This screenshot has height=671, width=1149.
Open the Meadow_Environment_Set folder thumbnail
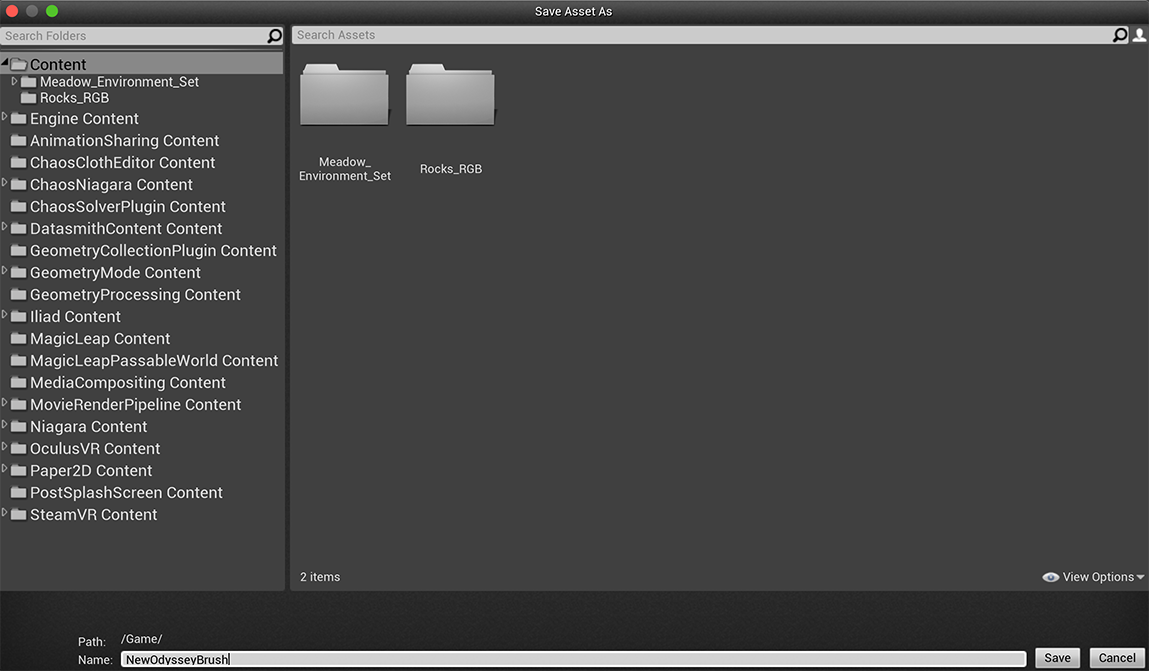344,94
